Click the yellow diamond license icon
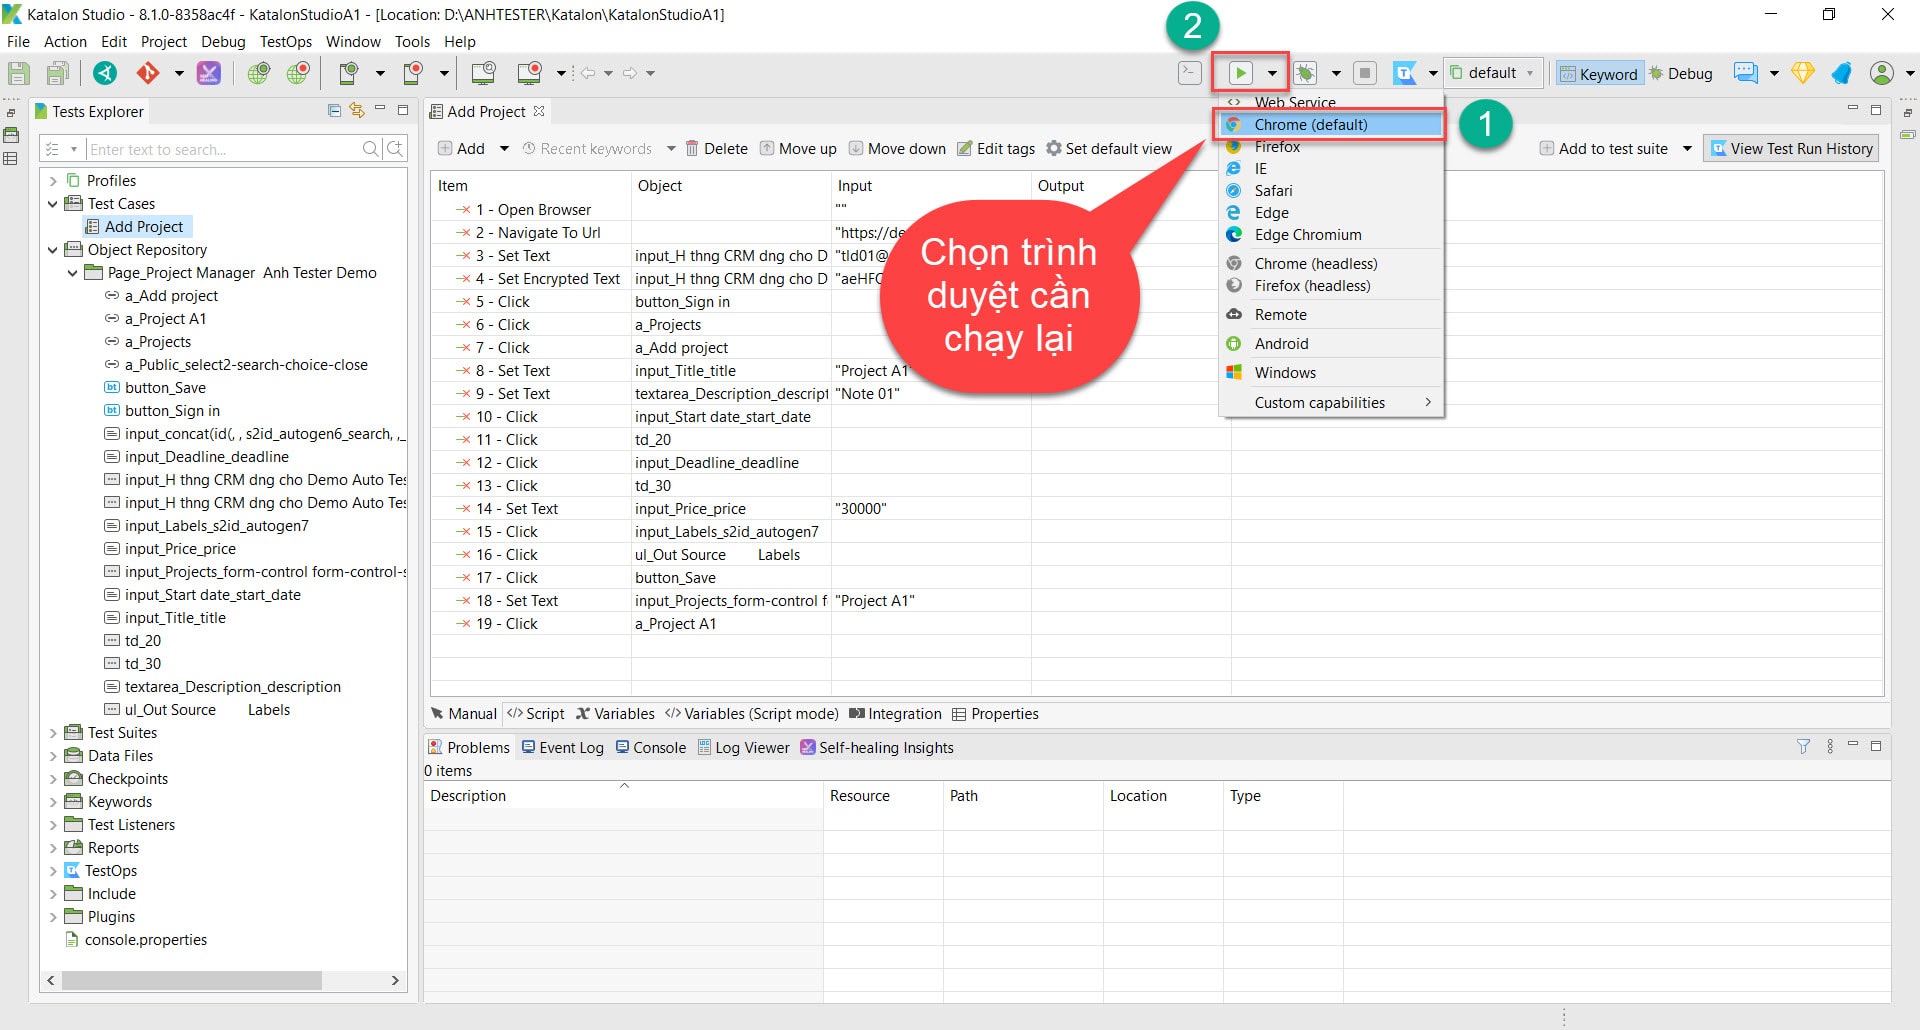 1803,73
